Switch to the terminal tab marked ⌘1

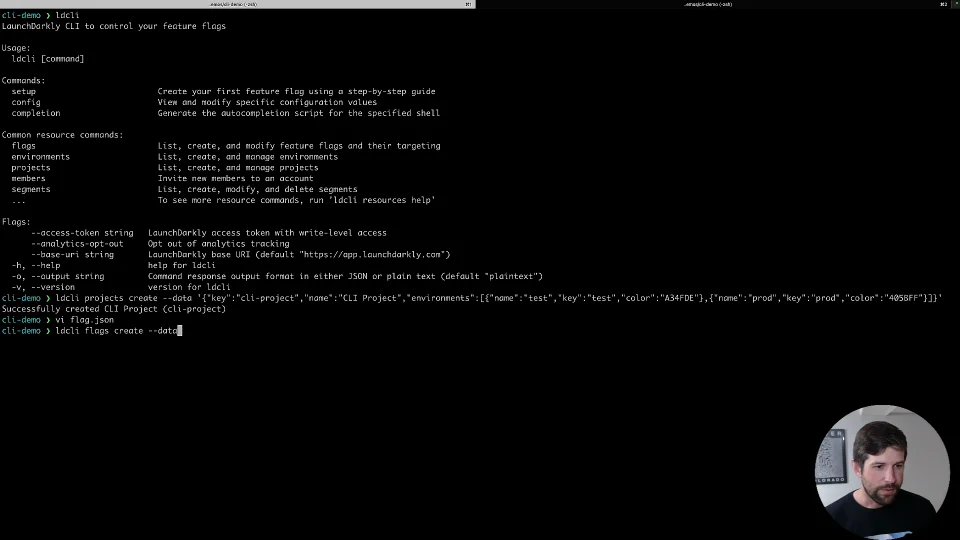point(238,4)
